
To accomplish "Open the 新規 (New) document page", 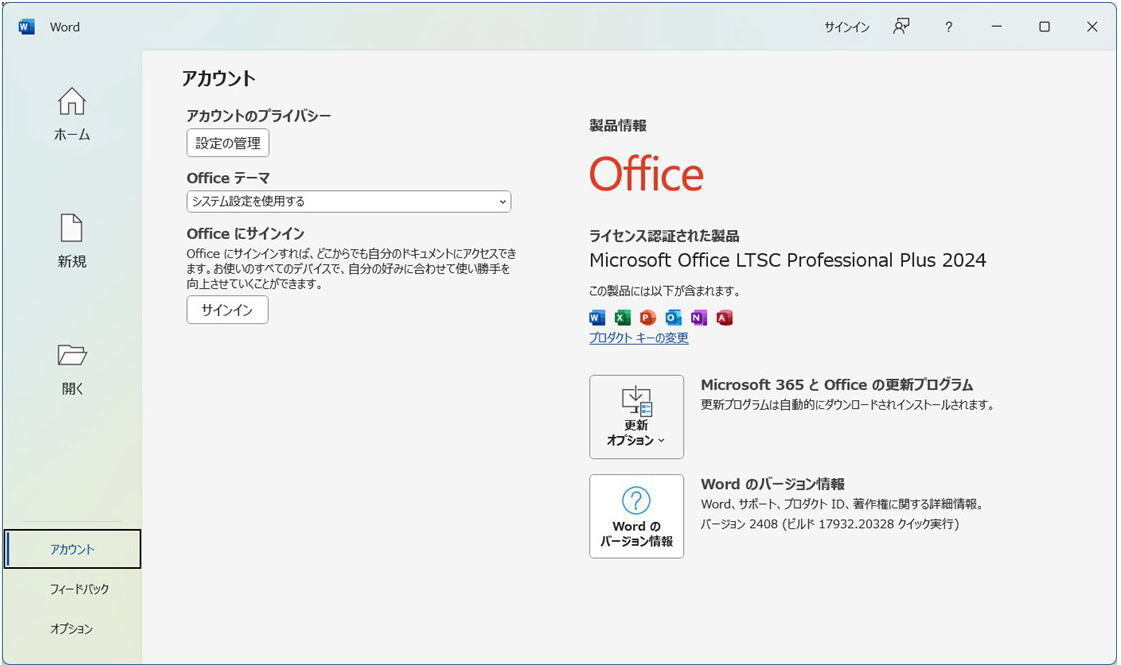I will coord(71,241).
